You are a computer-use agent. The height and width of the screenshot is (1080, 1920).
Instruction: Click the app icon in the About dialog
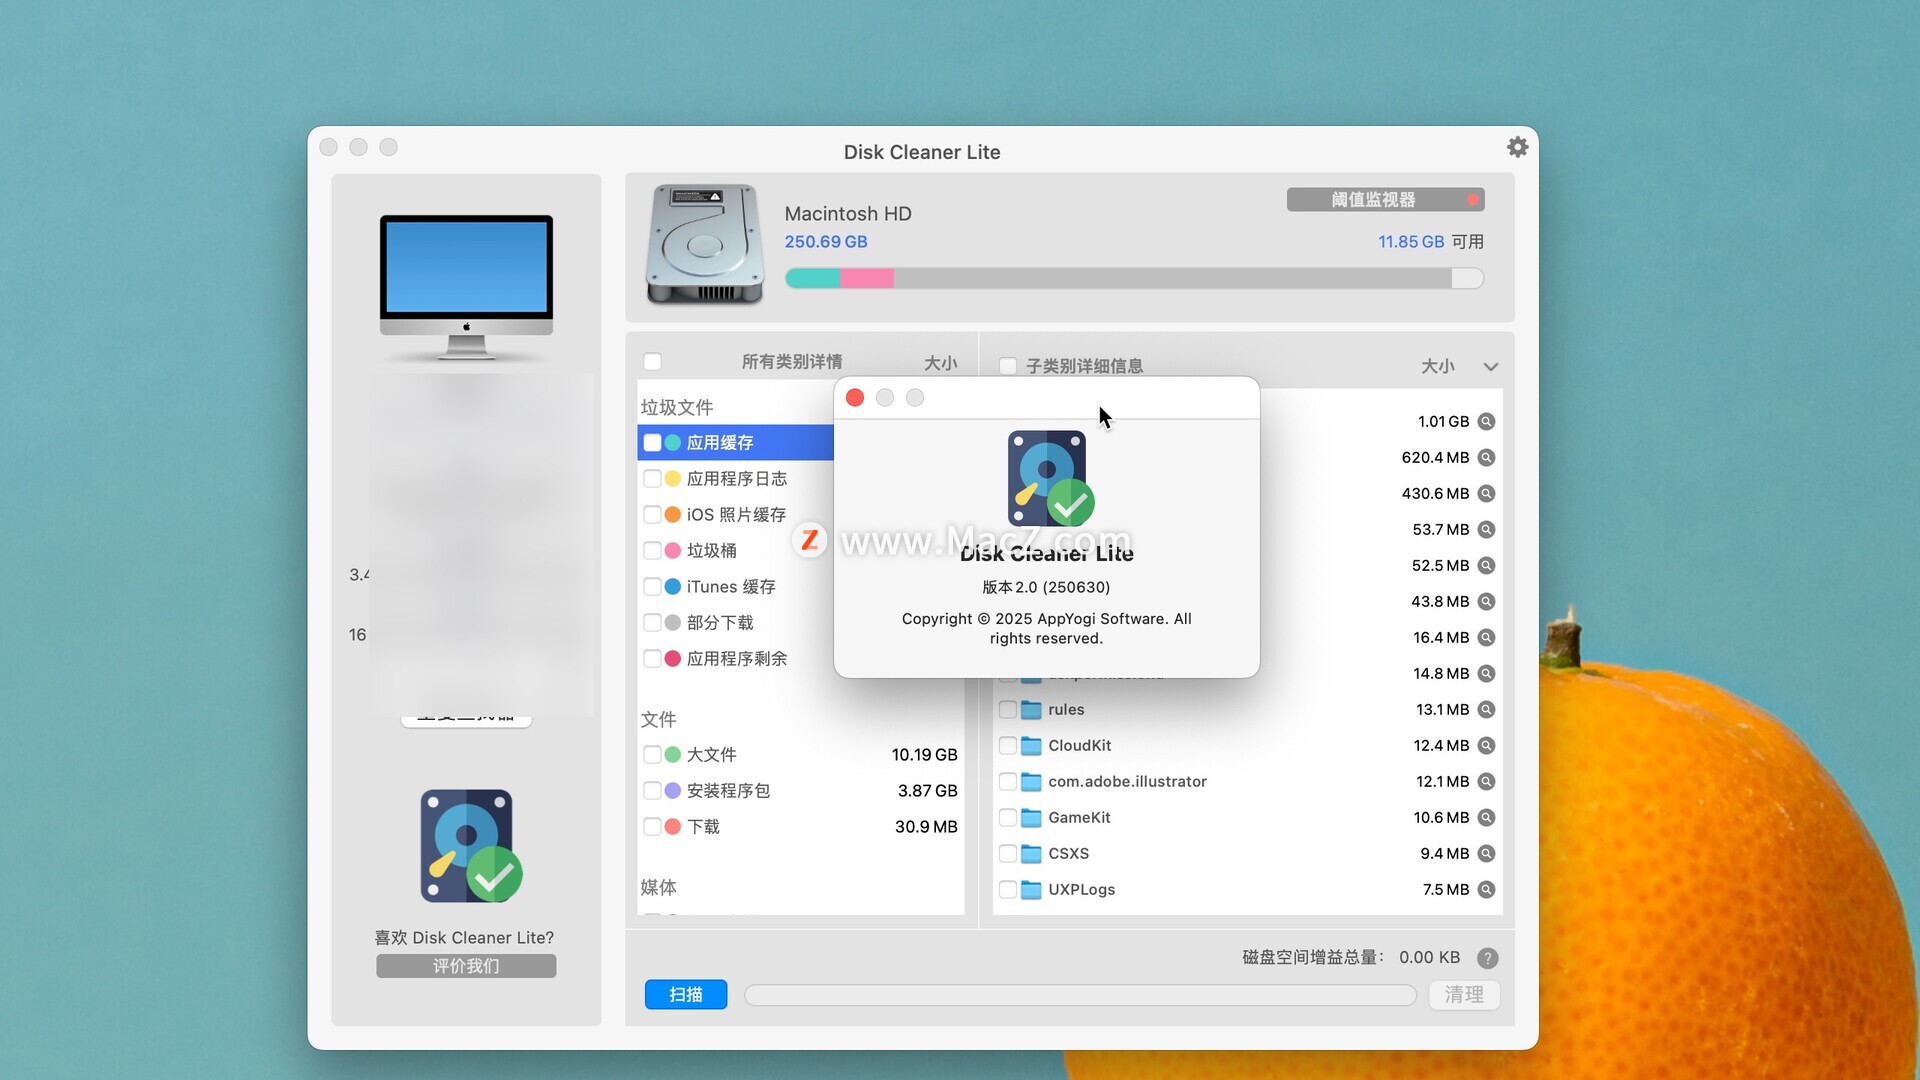[x=1050, y=479]
